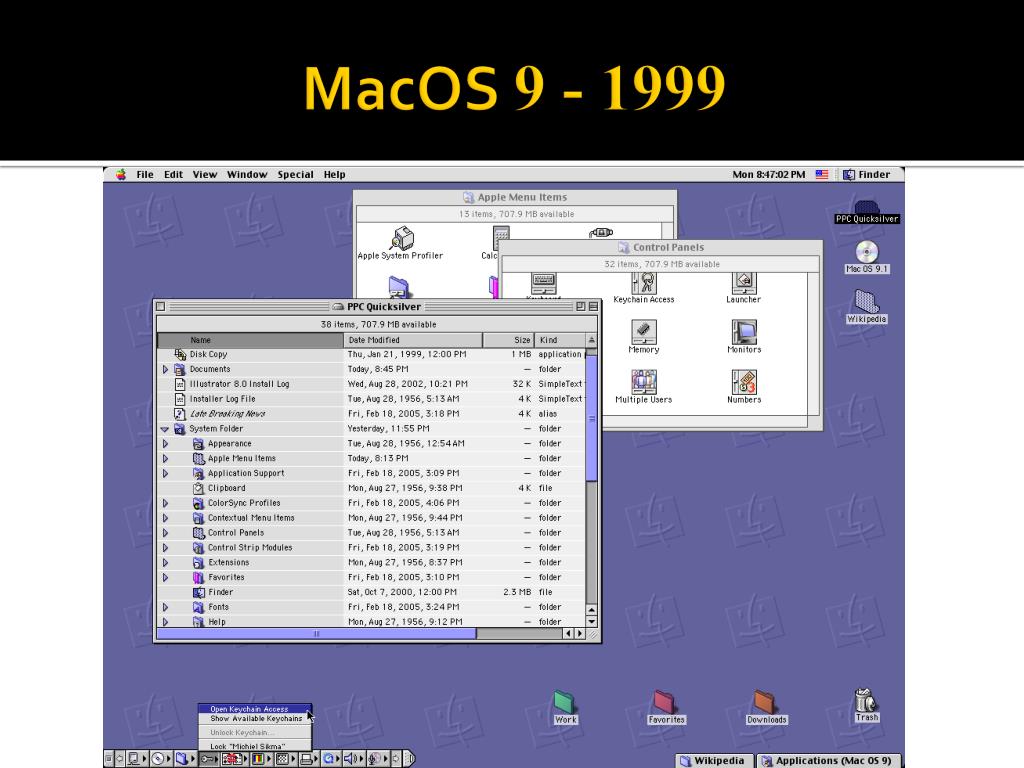Click the monitor color depth strip module
Viewport: 1024px width, 768px height.
pos(260,759)
